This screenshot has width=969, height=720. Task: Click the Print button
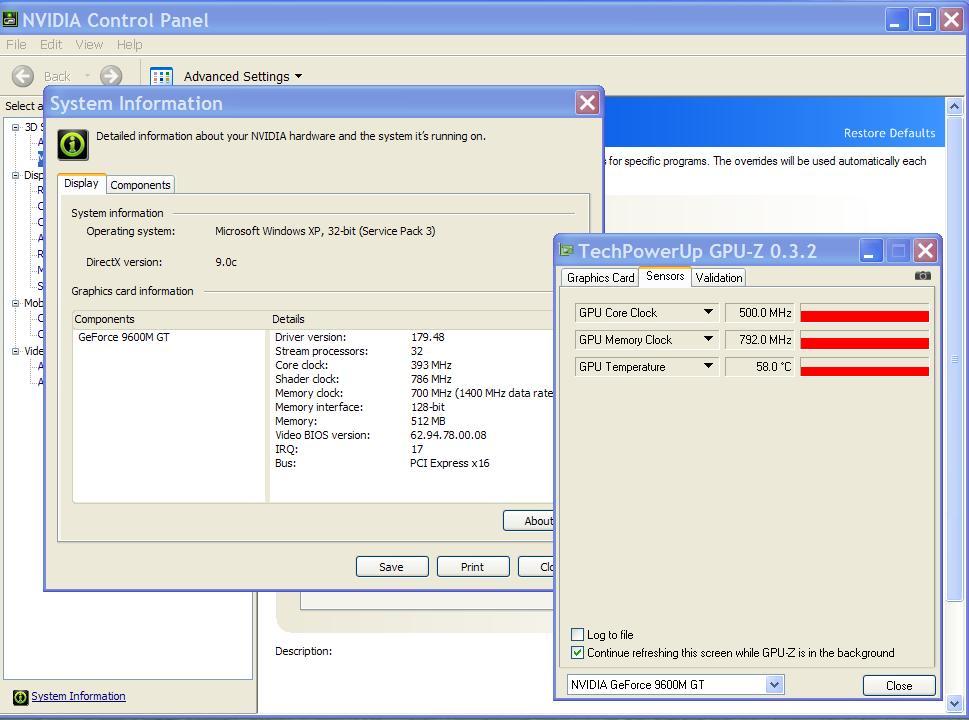coord(473,567)
